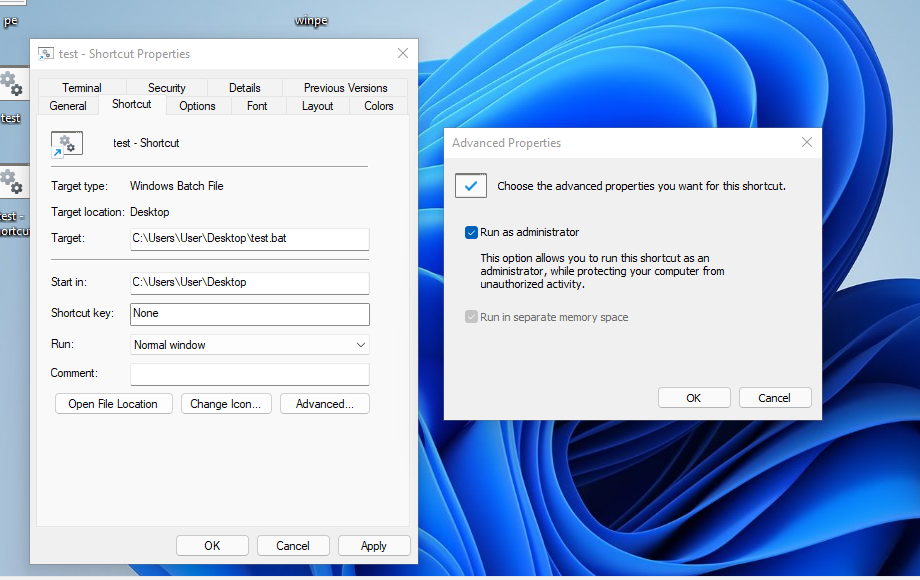Click the Shortcut key field
Image resolution: width=920 pixels, height=580 pixels.
click(x=249, y=314)
